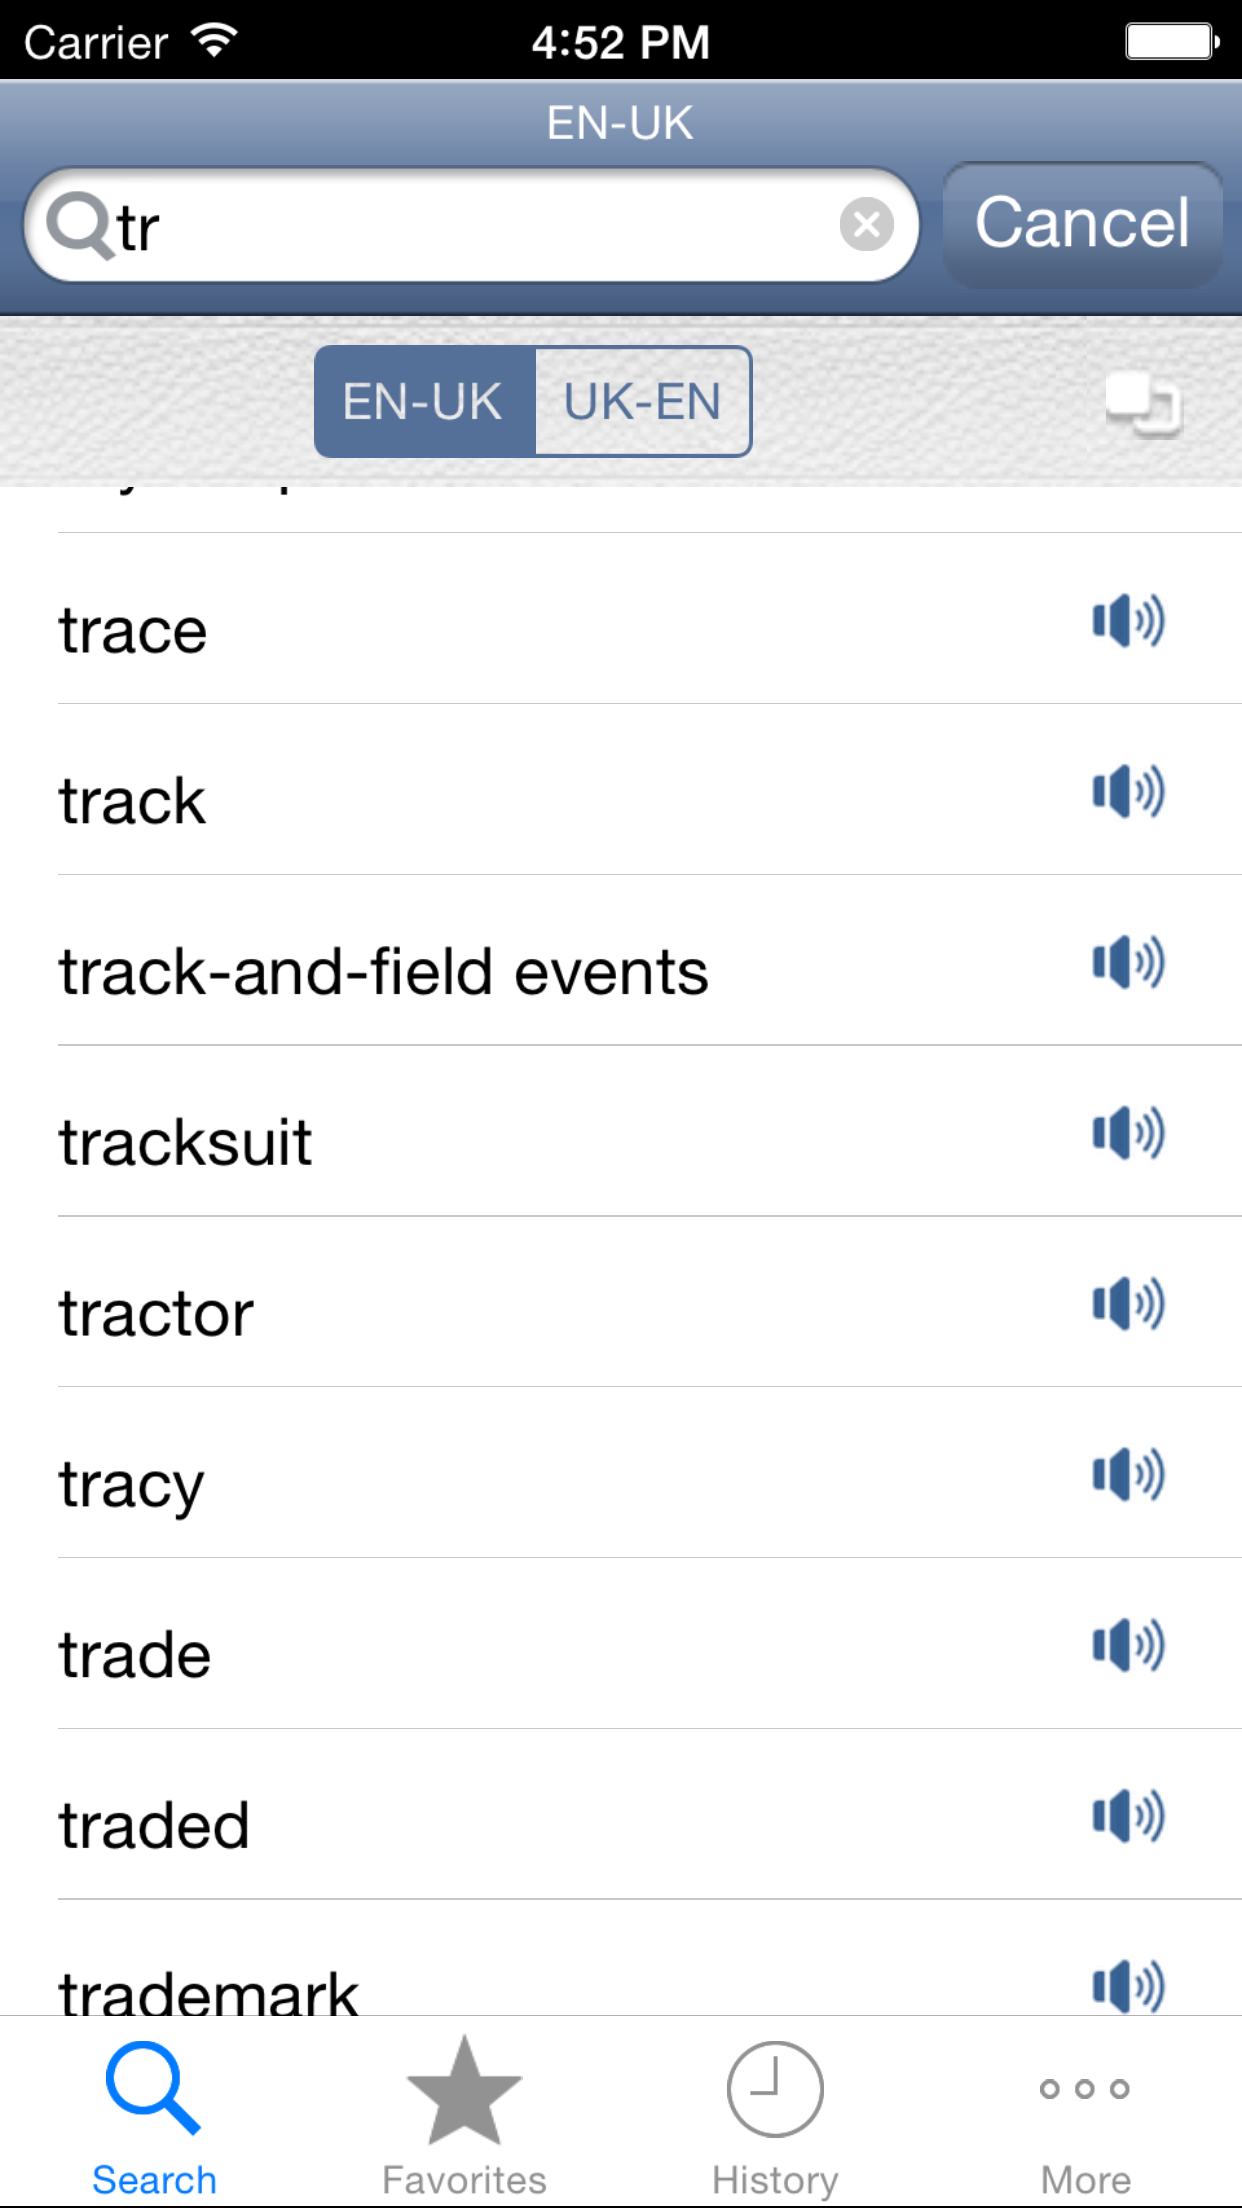The width and height of the screenshot is (1242, 2208).
Task: Play audio for track-and-field events
Action: pyautogui.click(x=1128, y=963)
